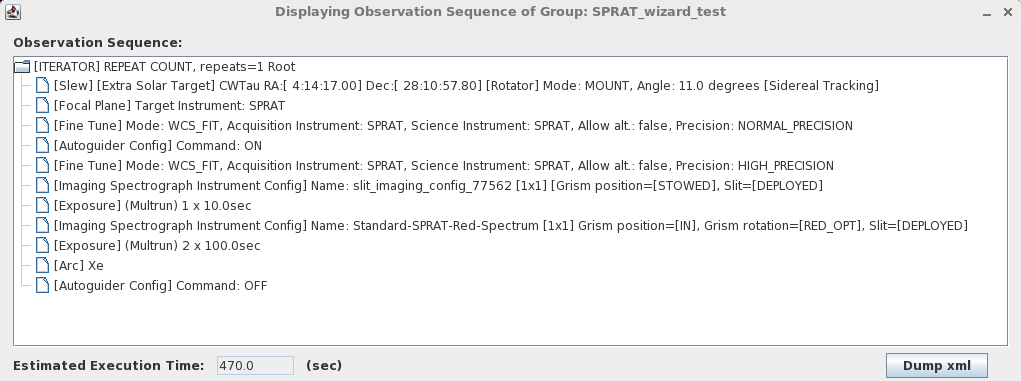
Task: Select the ITERATOR REPEAT COUNT Root node text
Action: (x=164, y=67)
